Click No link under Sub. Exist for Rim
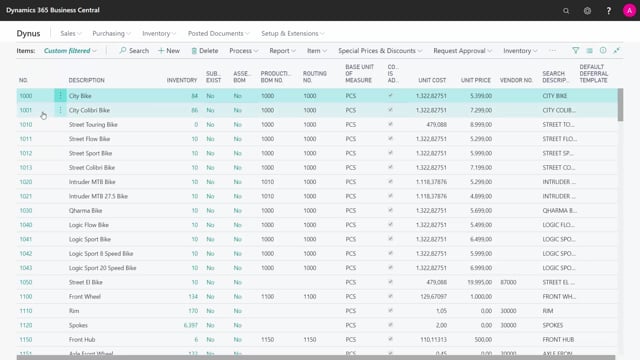 (x=210, y=311)
